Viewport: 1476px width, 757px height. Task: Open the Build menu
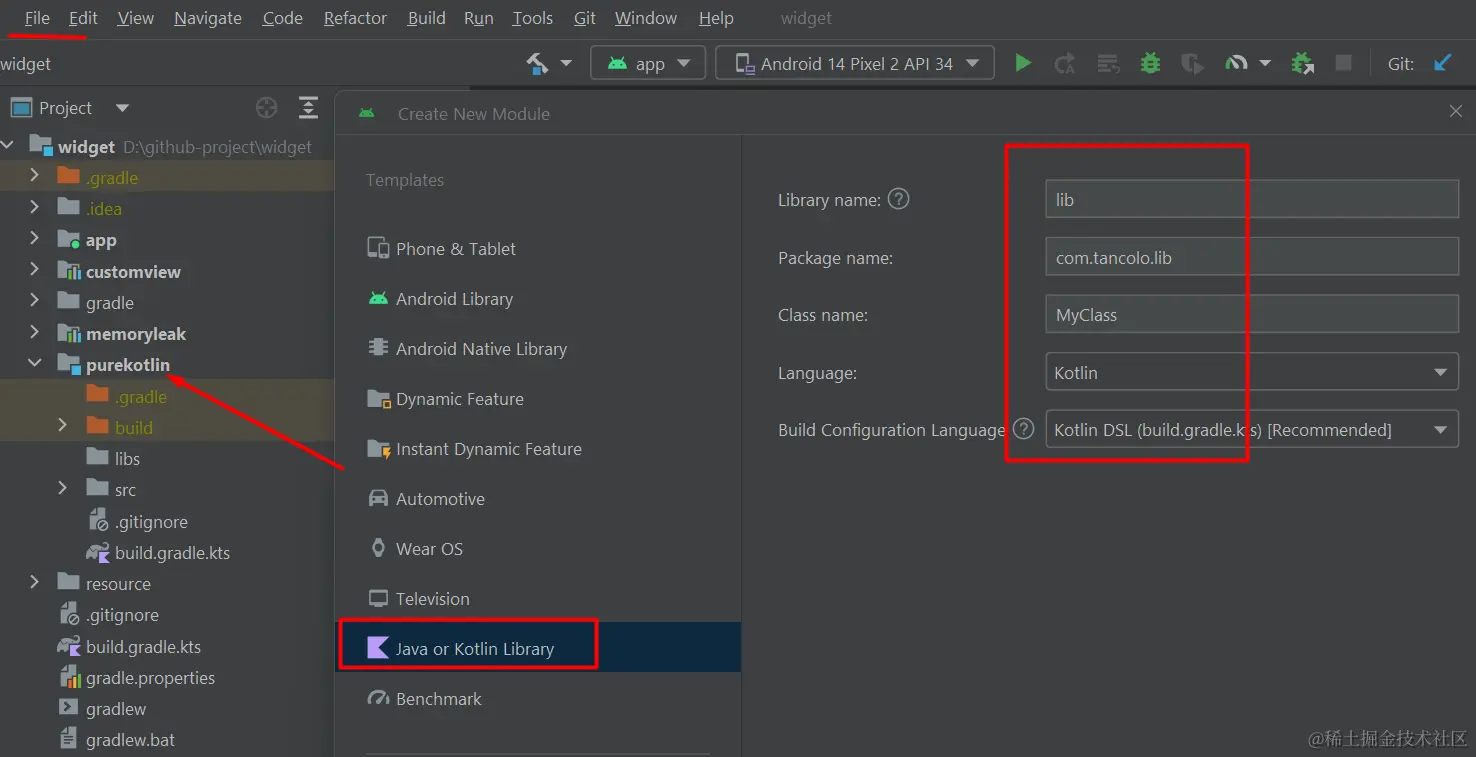[x=426, y=18]
